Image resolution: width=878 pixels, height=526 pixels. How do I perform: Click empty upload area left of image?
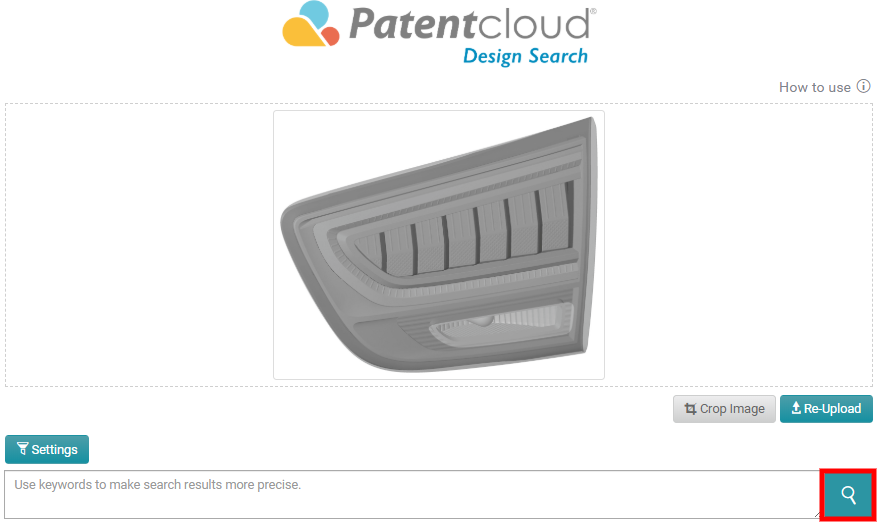pos(139,245)
